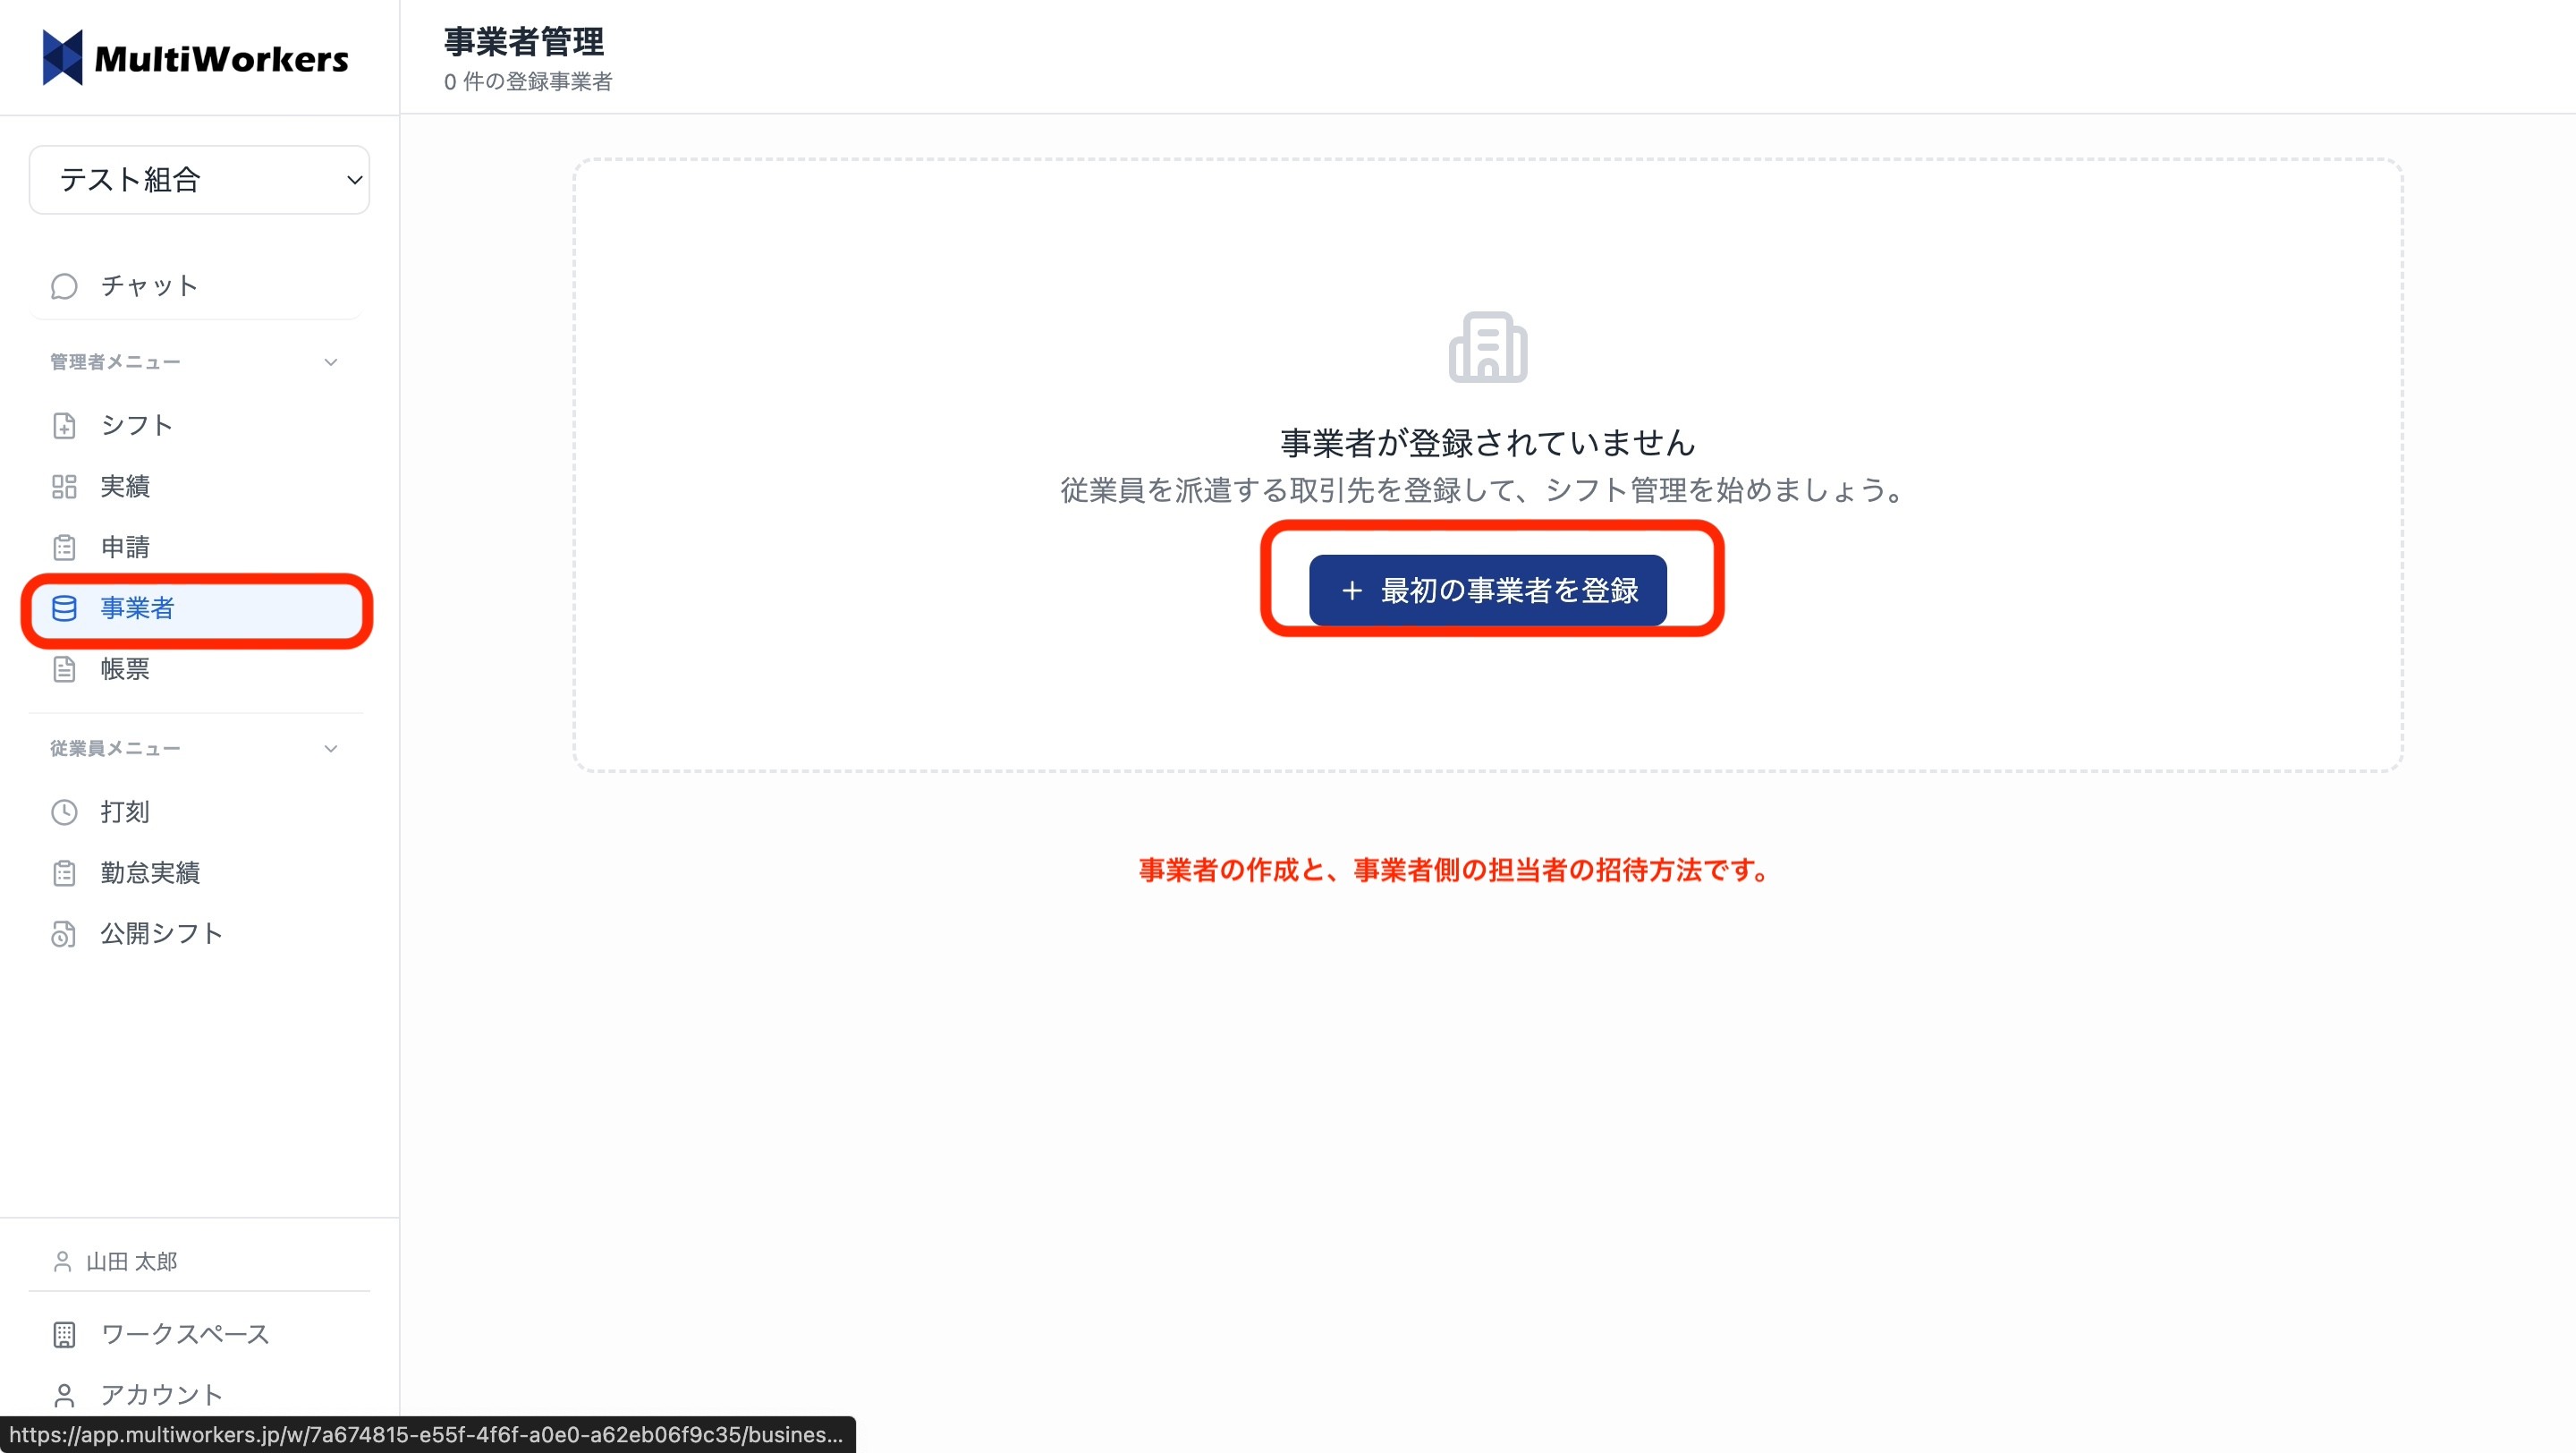Click 事業者が登録されていません message
Image resolution: width=2576 pixels, height=1453 pixels.
(1488, 443)
